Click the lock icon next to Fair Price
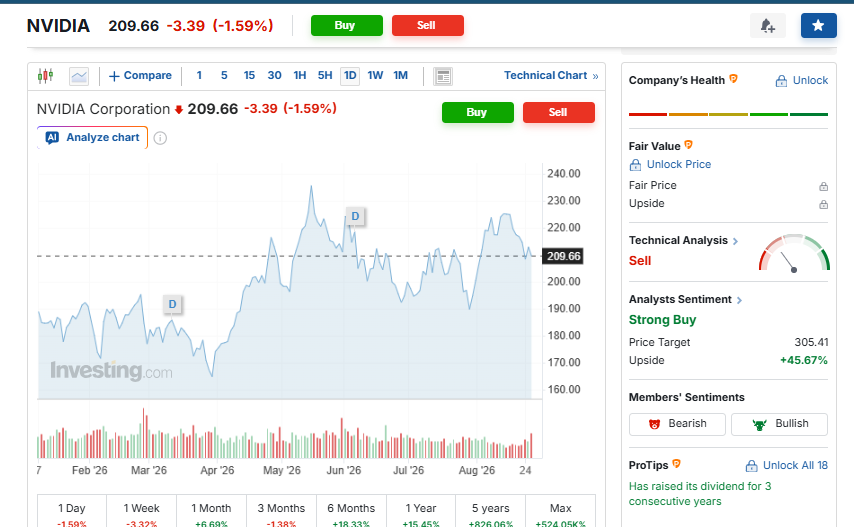This screenshot has height=527, width=854. 824,187
